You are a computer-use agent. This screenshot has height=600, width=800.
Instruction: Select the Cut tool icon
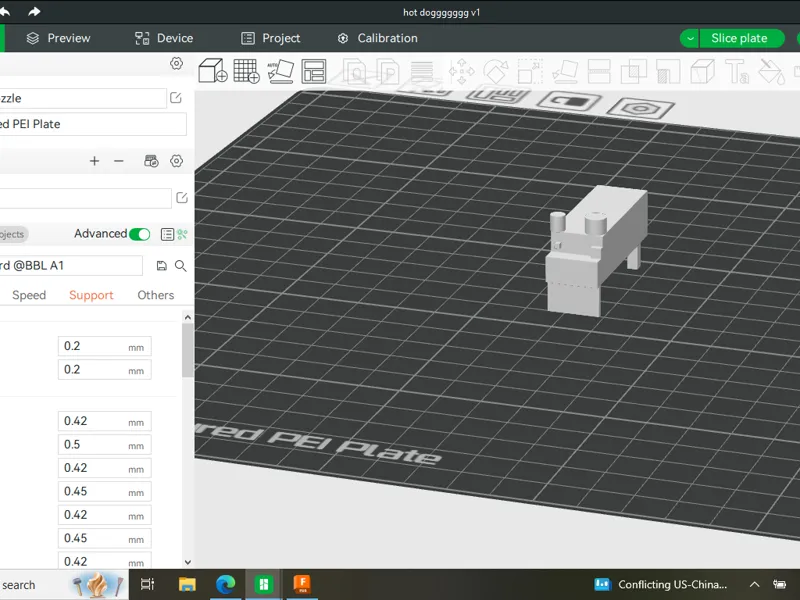point(599,71)
